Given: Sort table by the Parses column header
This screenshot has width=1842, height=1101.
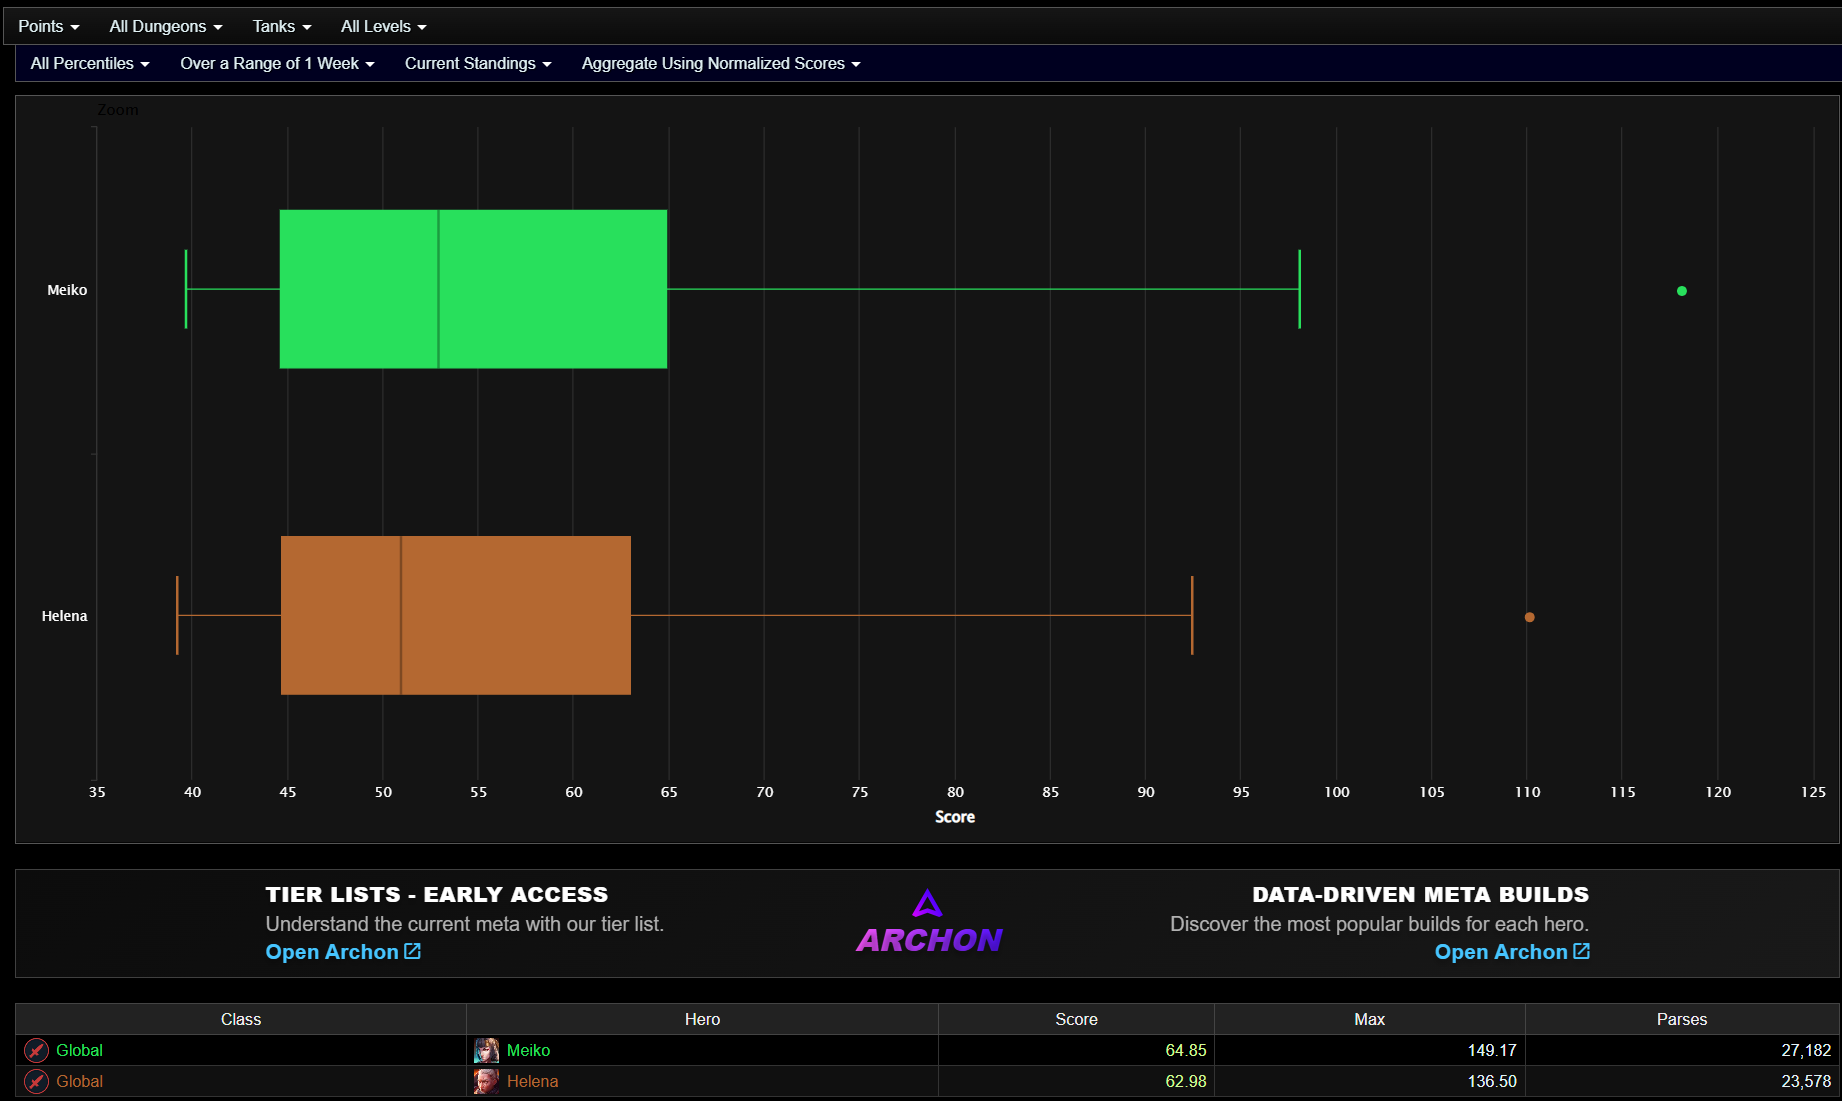Looking at the screenshot, I should point(1681,1019).
